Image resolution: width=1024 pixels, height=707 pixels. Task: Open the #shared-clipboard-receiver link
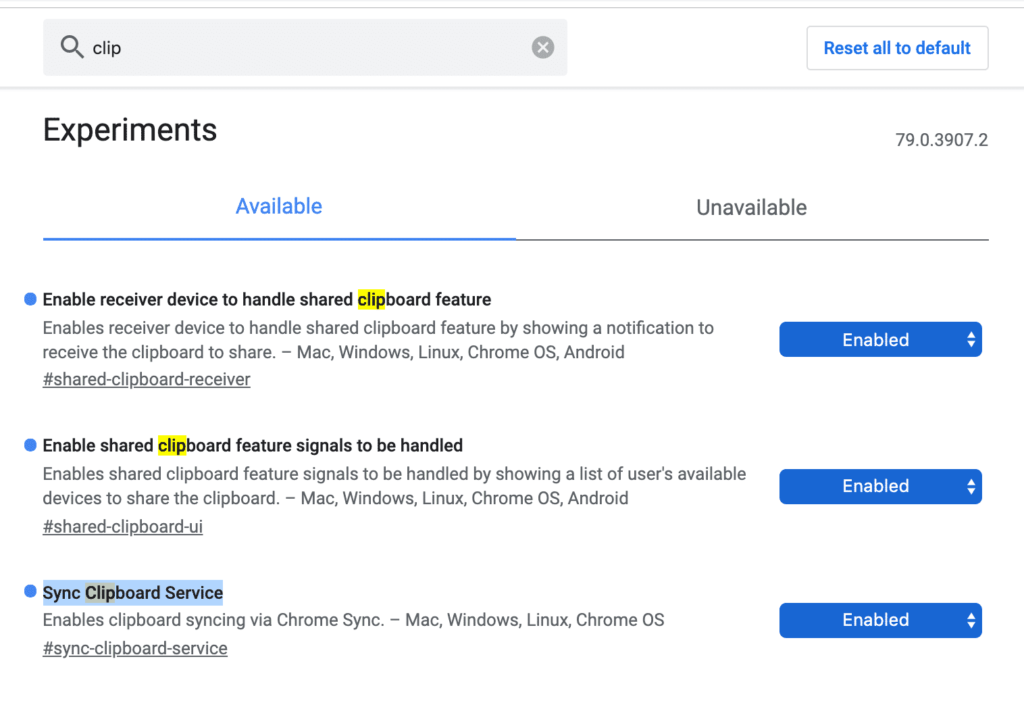coord(146,379)
